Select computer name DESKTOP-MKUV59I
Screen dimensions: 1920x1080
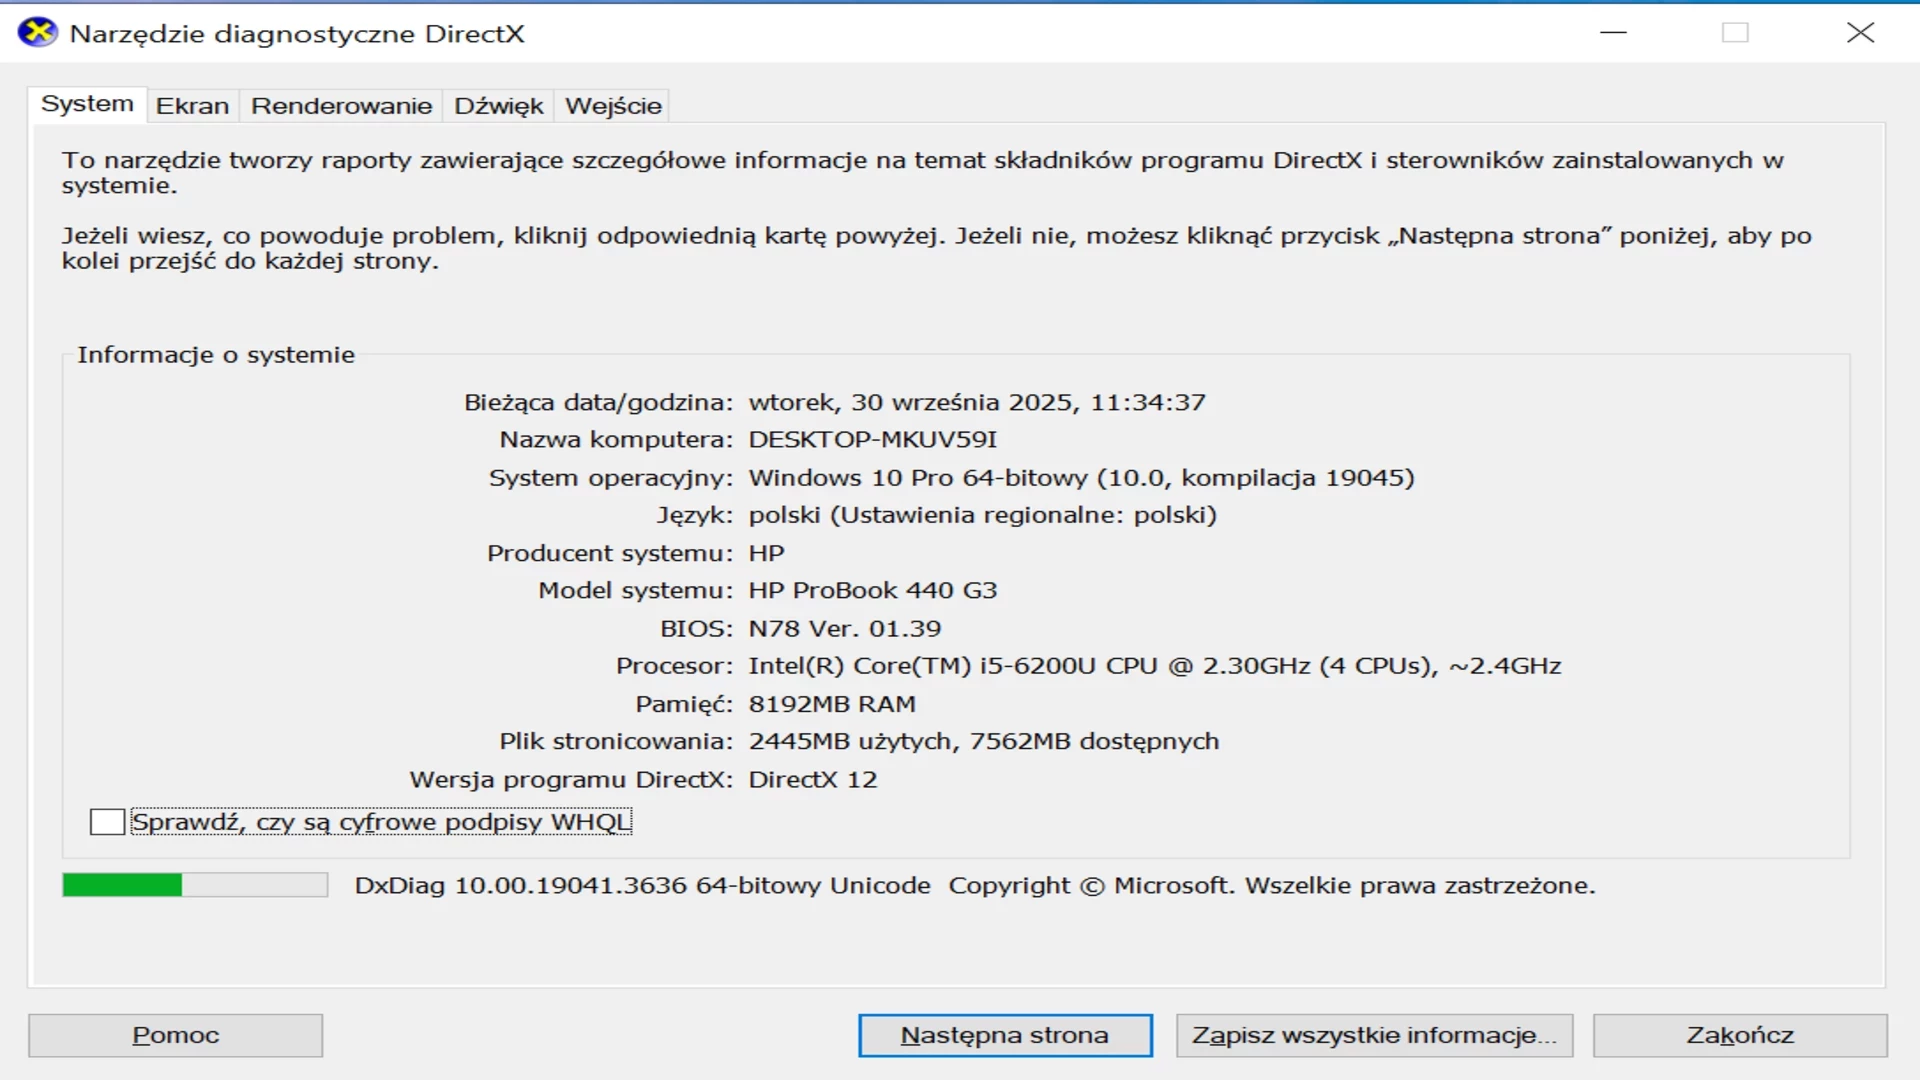coord(873,440)
